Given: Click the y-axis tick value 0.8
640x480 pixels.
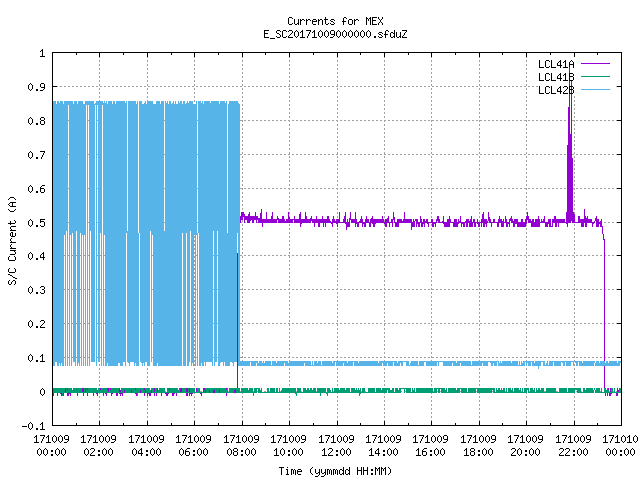Looking at the screenshot, I should [36, 121].
